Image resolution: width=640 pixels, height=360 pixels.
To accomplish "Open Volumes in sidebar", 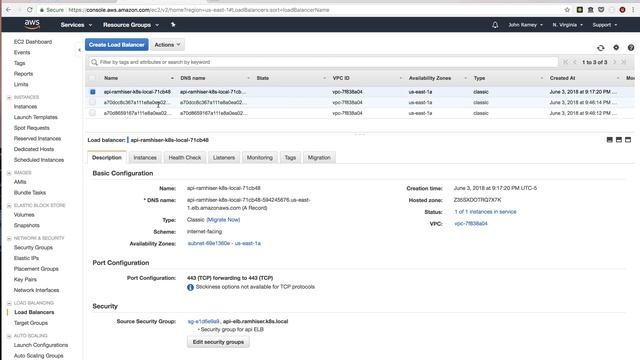I will click(x=24, y=215).
